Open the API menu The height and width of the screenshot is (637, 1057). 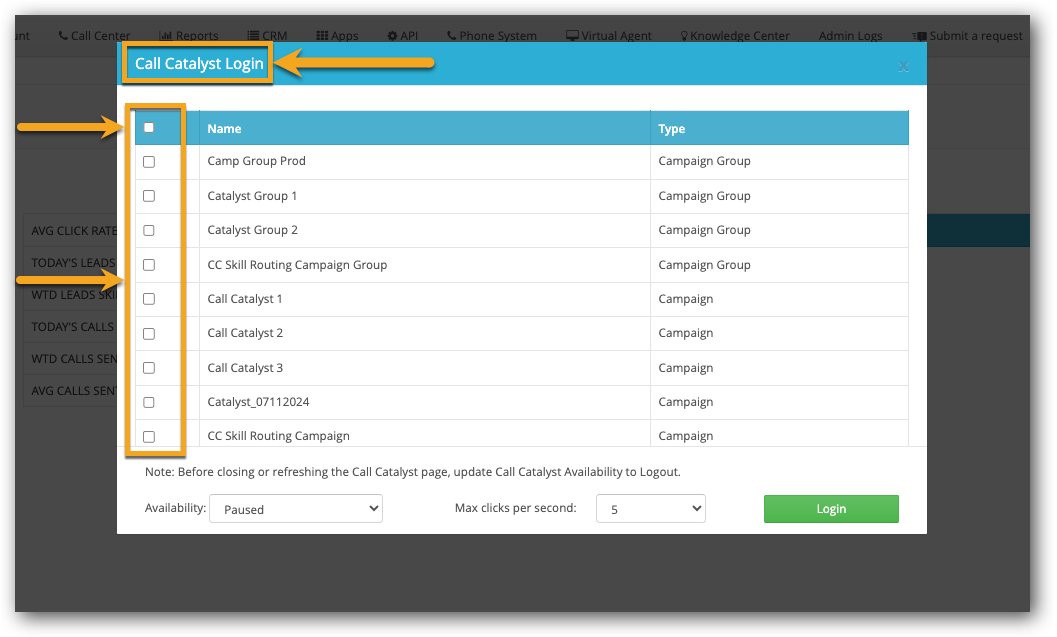coord(402,36)
